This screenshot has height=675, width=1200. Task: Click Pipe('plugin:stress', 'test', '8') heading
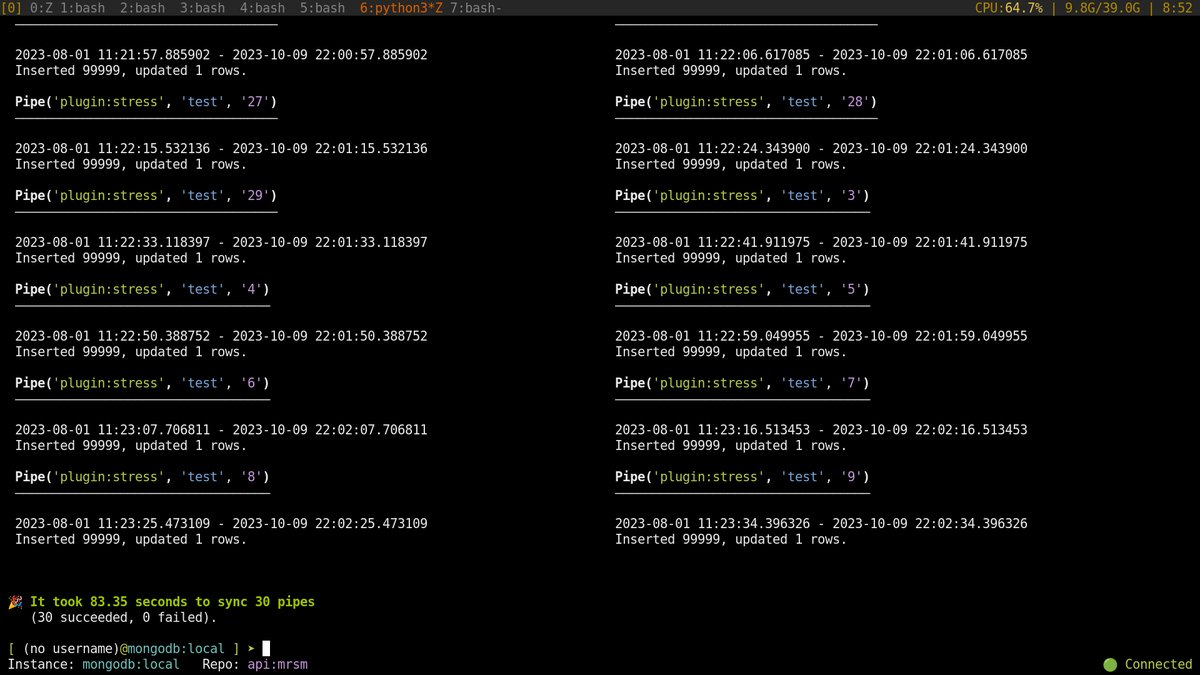[x=142, y=477]
